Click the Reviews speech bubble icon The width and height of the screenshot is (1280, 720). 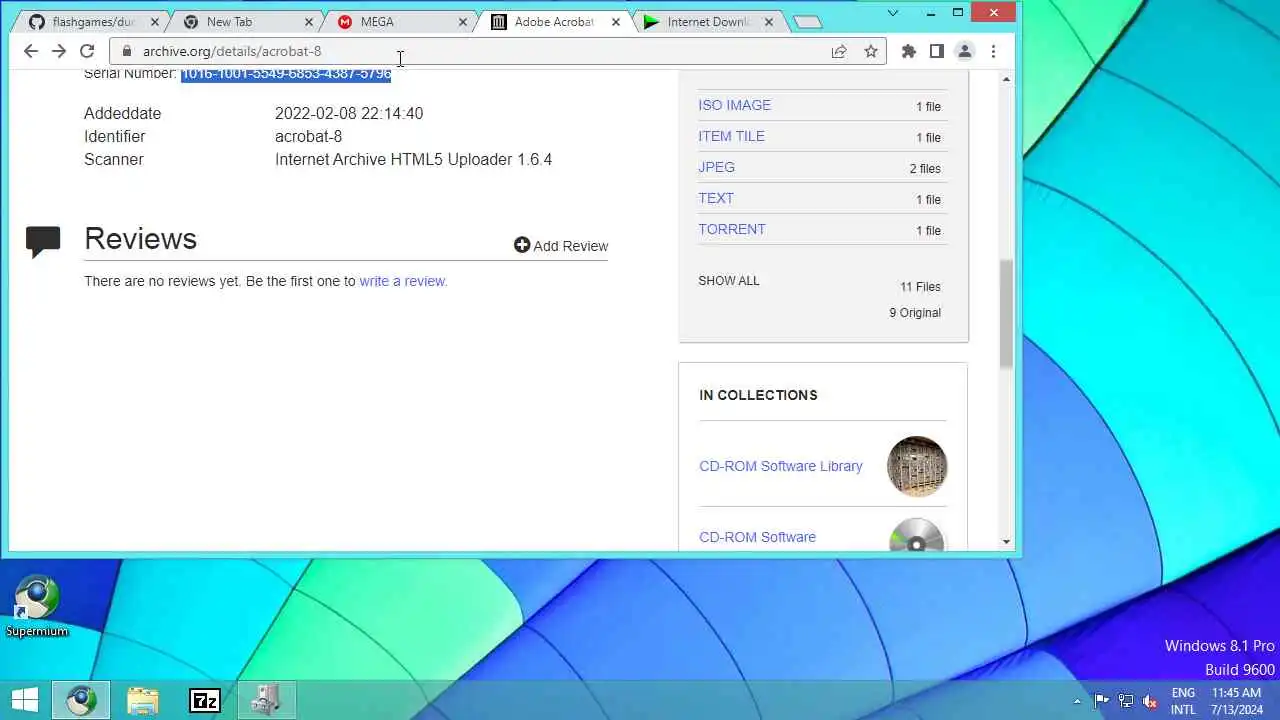43,242
